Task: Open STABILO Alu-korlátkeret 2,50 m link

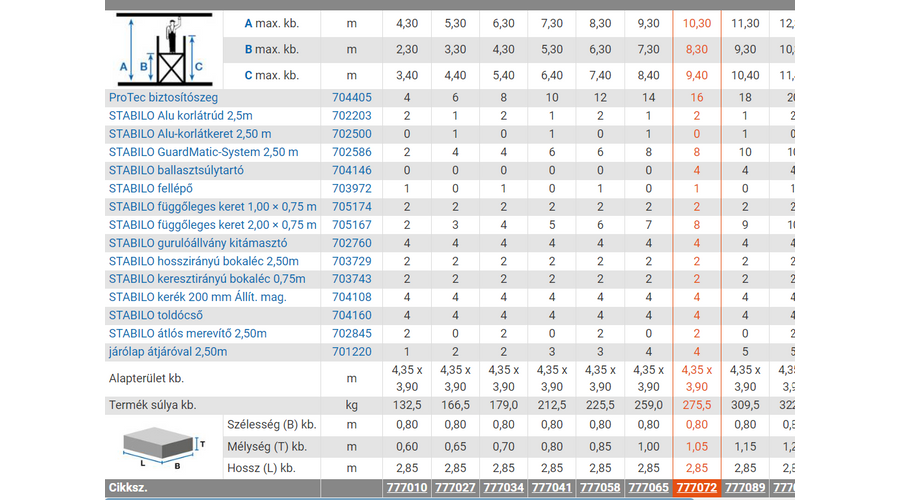Action: (190, 134)
